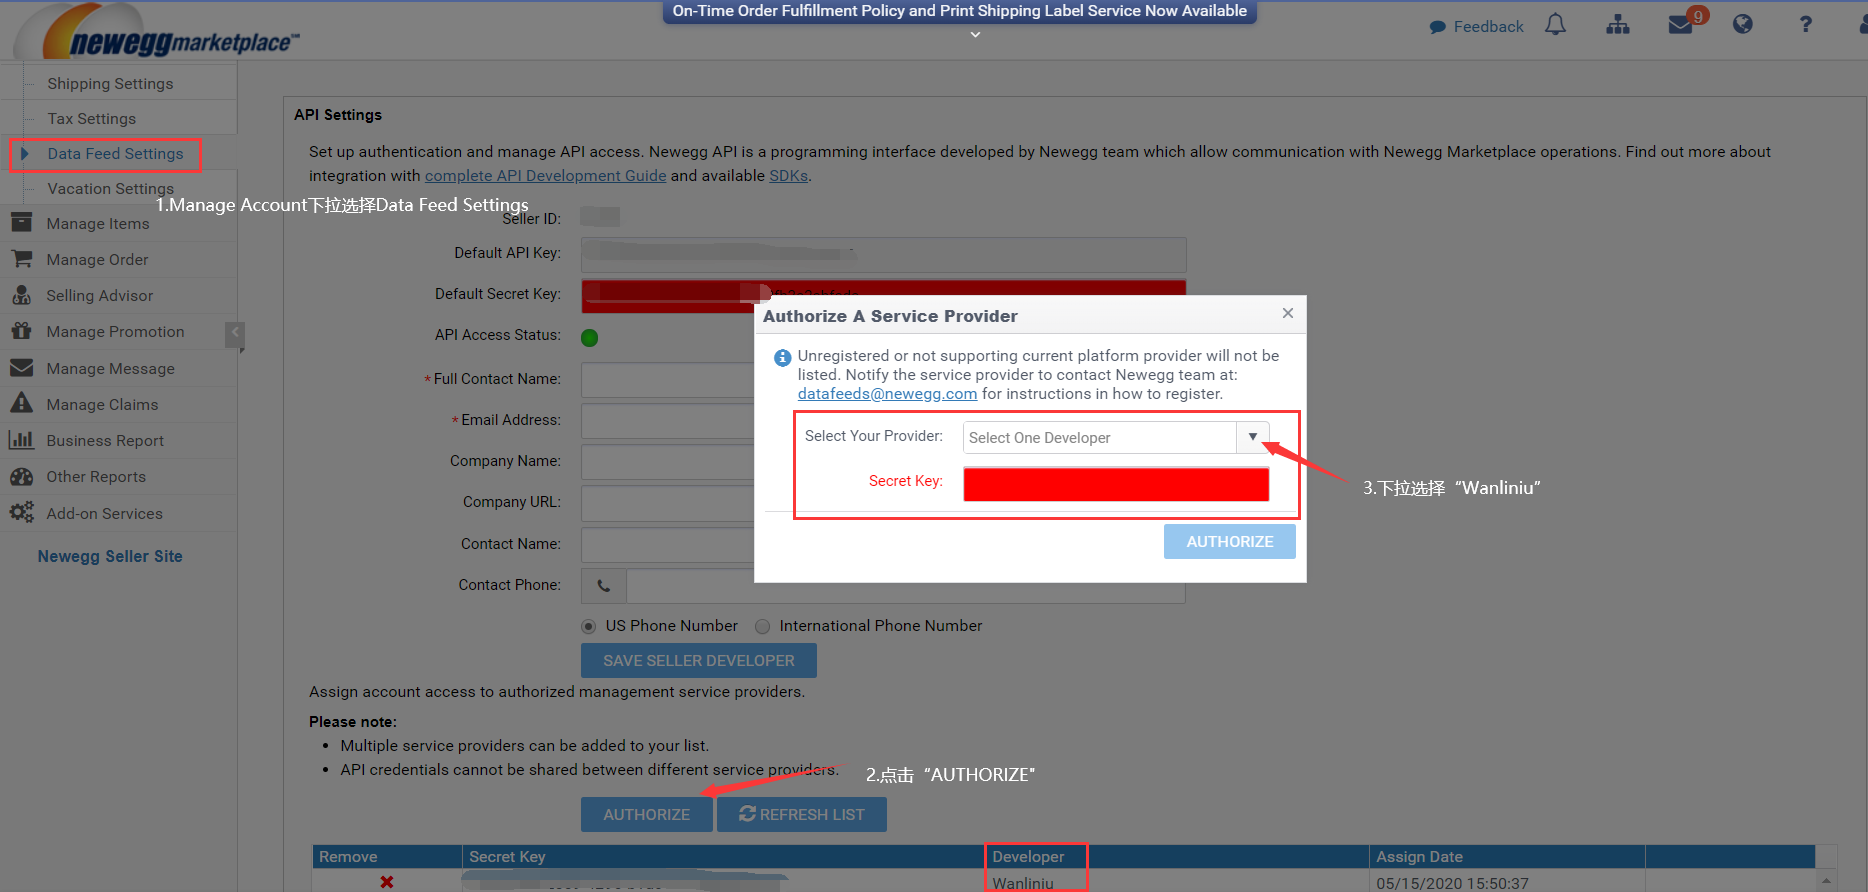The height and width of the screenshot is (892, 1868).
Task: Collapse the sidebar with arrow handle
Action: point(235,334)
